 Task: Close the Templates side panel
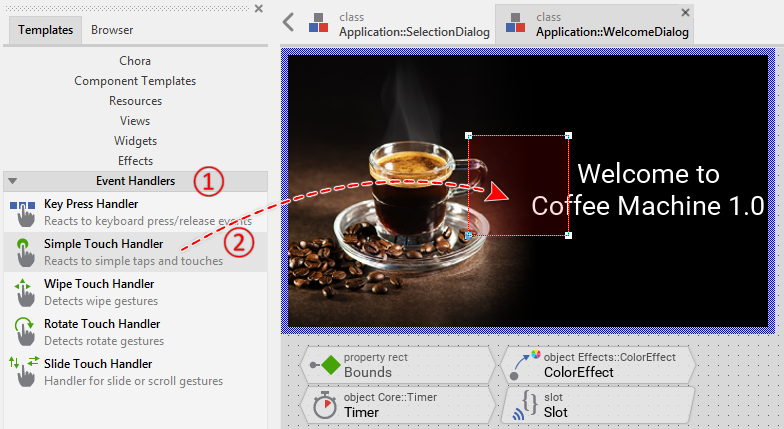tap(259, 8)
